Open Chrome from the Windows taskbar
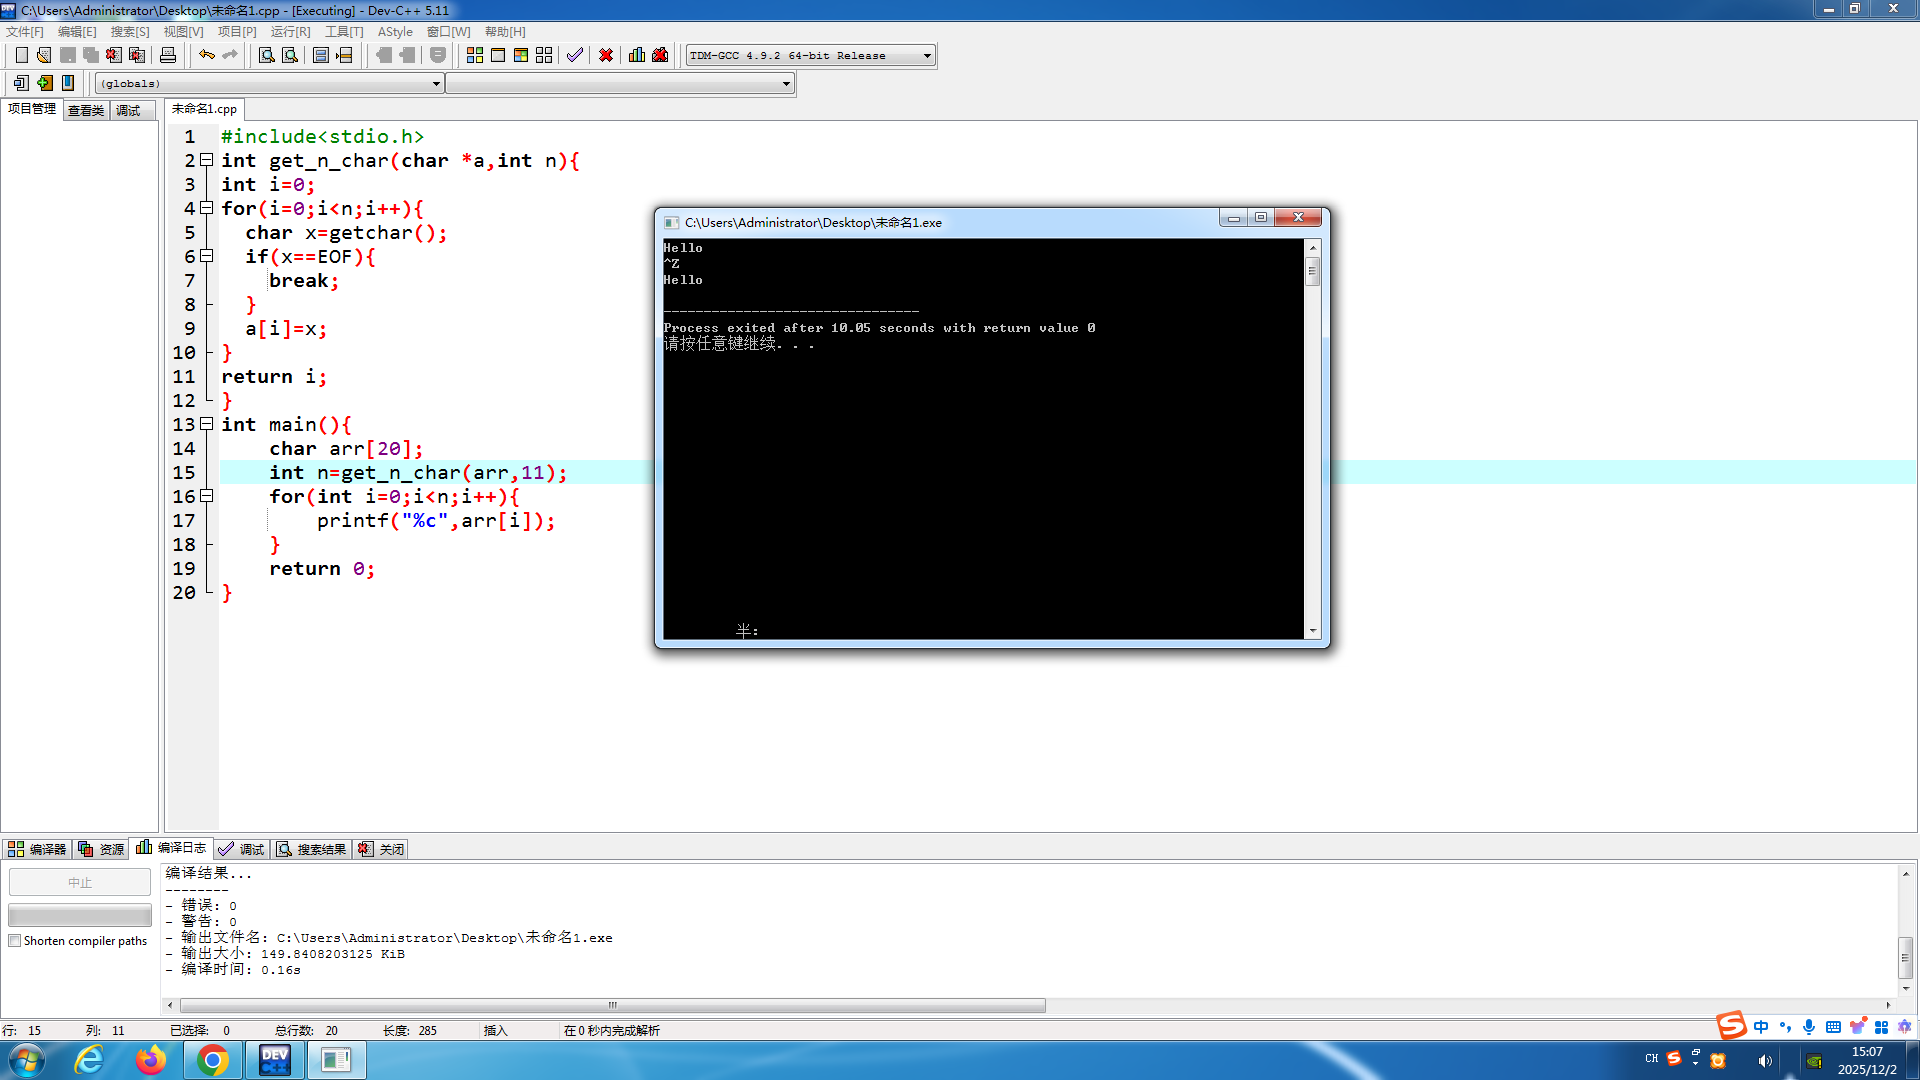Screen dimensions: 1920x1080 click(212, 1060)
